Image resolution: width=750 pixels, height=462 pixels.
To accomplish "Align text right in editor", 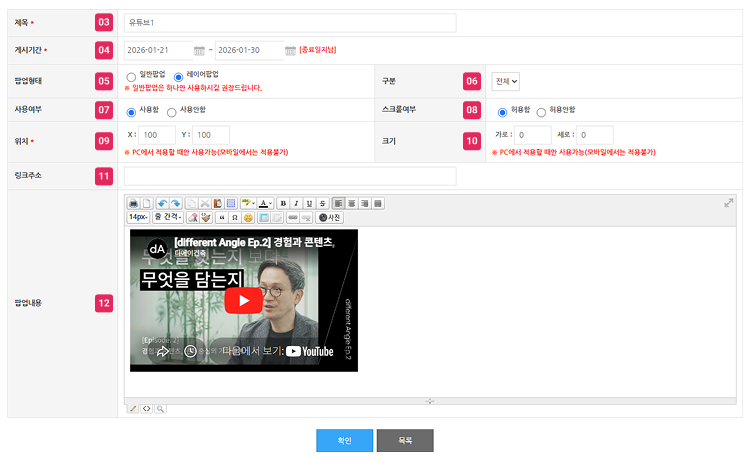I will tap(364, 204).
